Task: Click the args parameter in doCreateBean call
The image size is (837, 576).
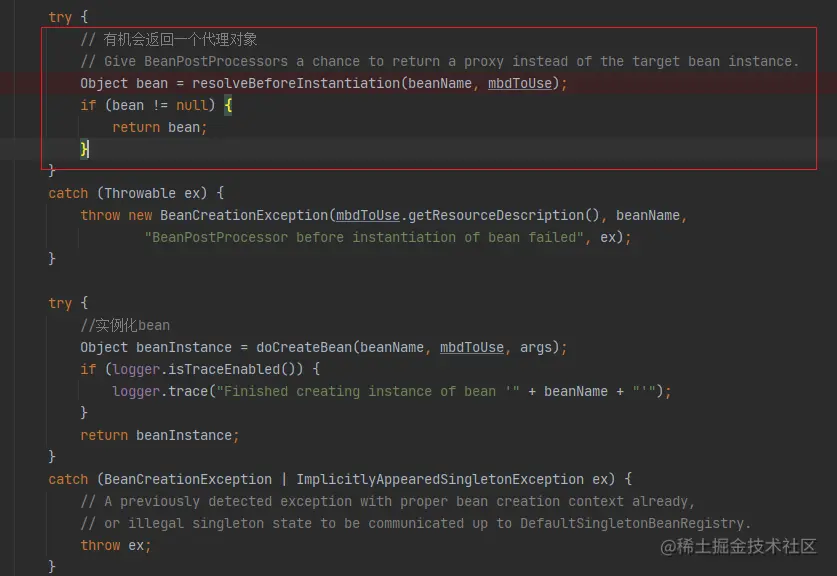Action: click(x=536, y=348)
